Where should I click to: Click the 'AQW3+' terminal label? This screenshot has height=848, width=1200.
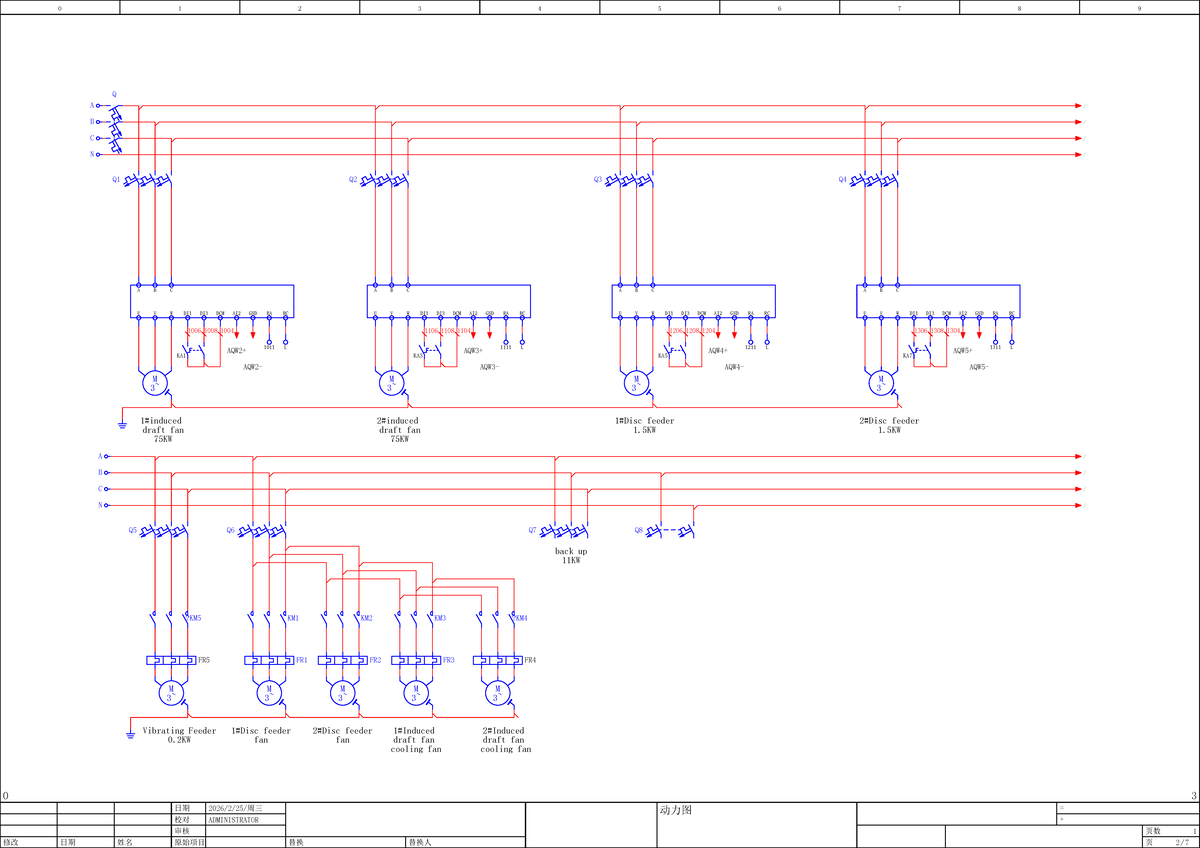[474, 351]
